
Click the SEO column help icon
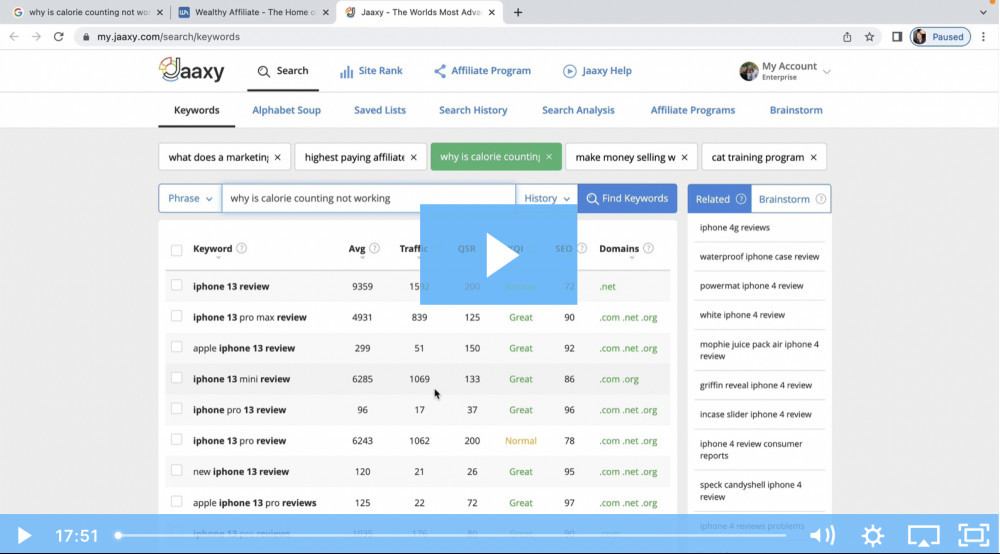click(582, 248)
